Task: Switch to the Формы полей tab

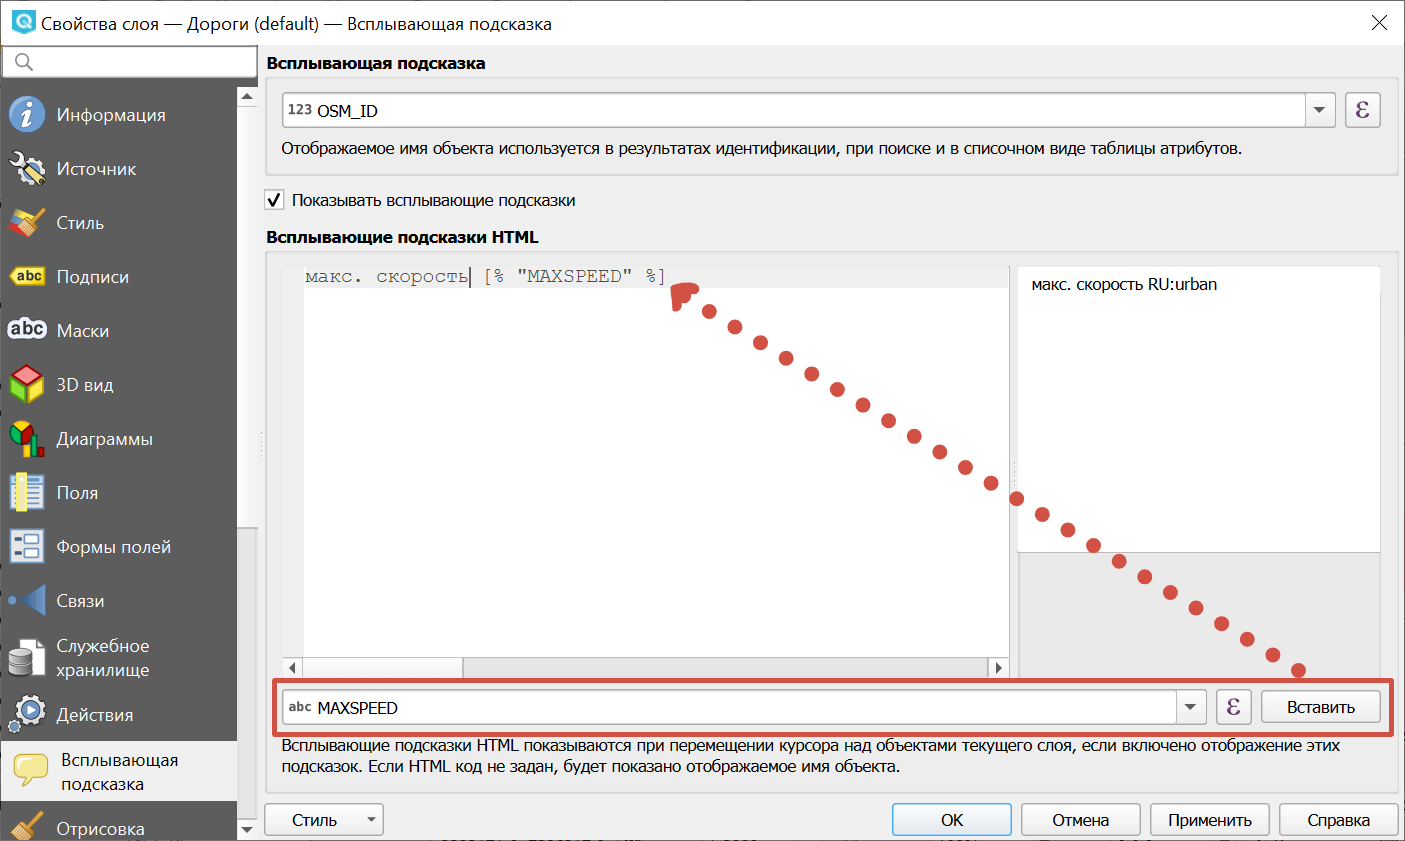Action: (113, 547)
